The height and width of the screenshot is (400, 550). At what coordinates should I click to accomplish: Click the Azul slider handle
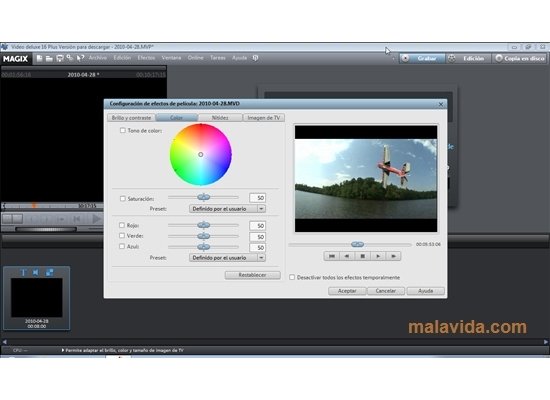(203, 247)
